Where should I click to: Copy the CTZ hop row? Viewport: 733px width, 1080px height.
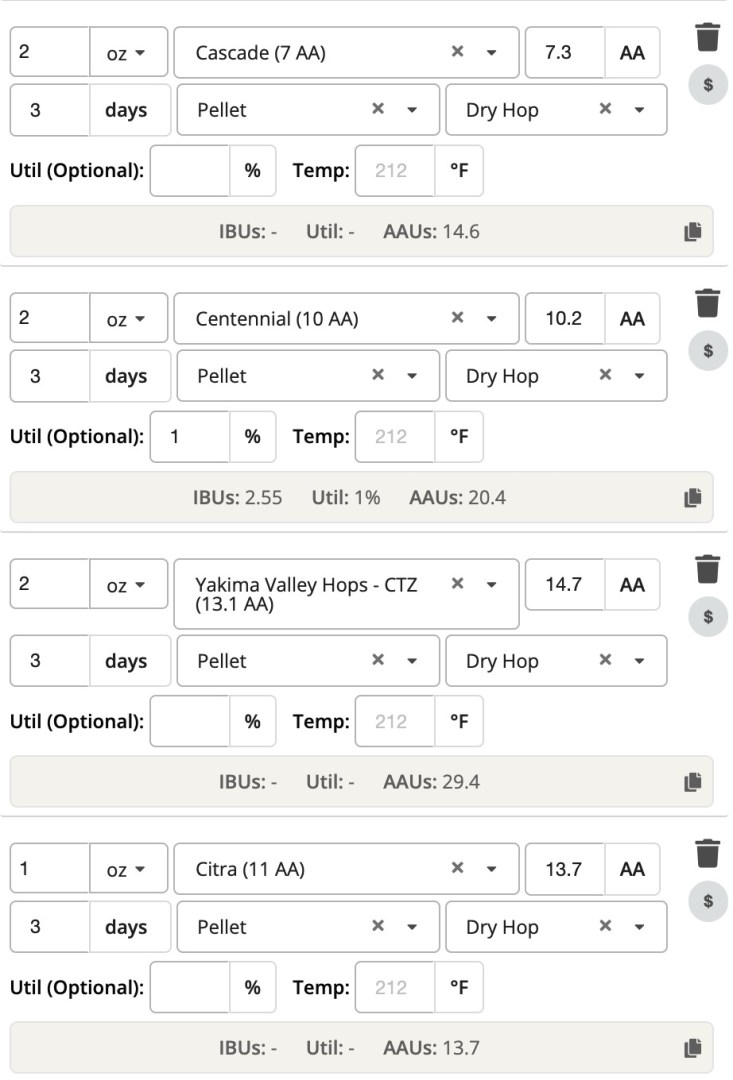coord(692,781)
